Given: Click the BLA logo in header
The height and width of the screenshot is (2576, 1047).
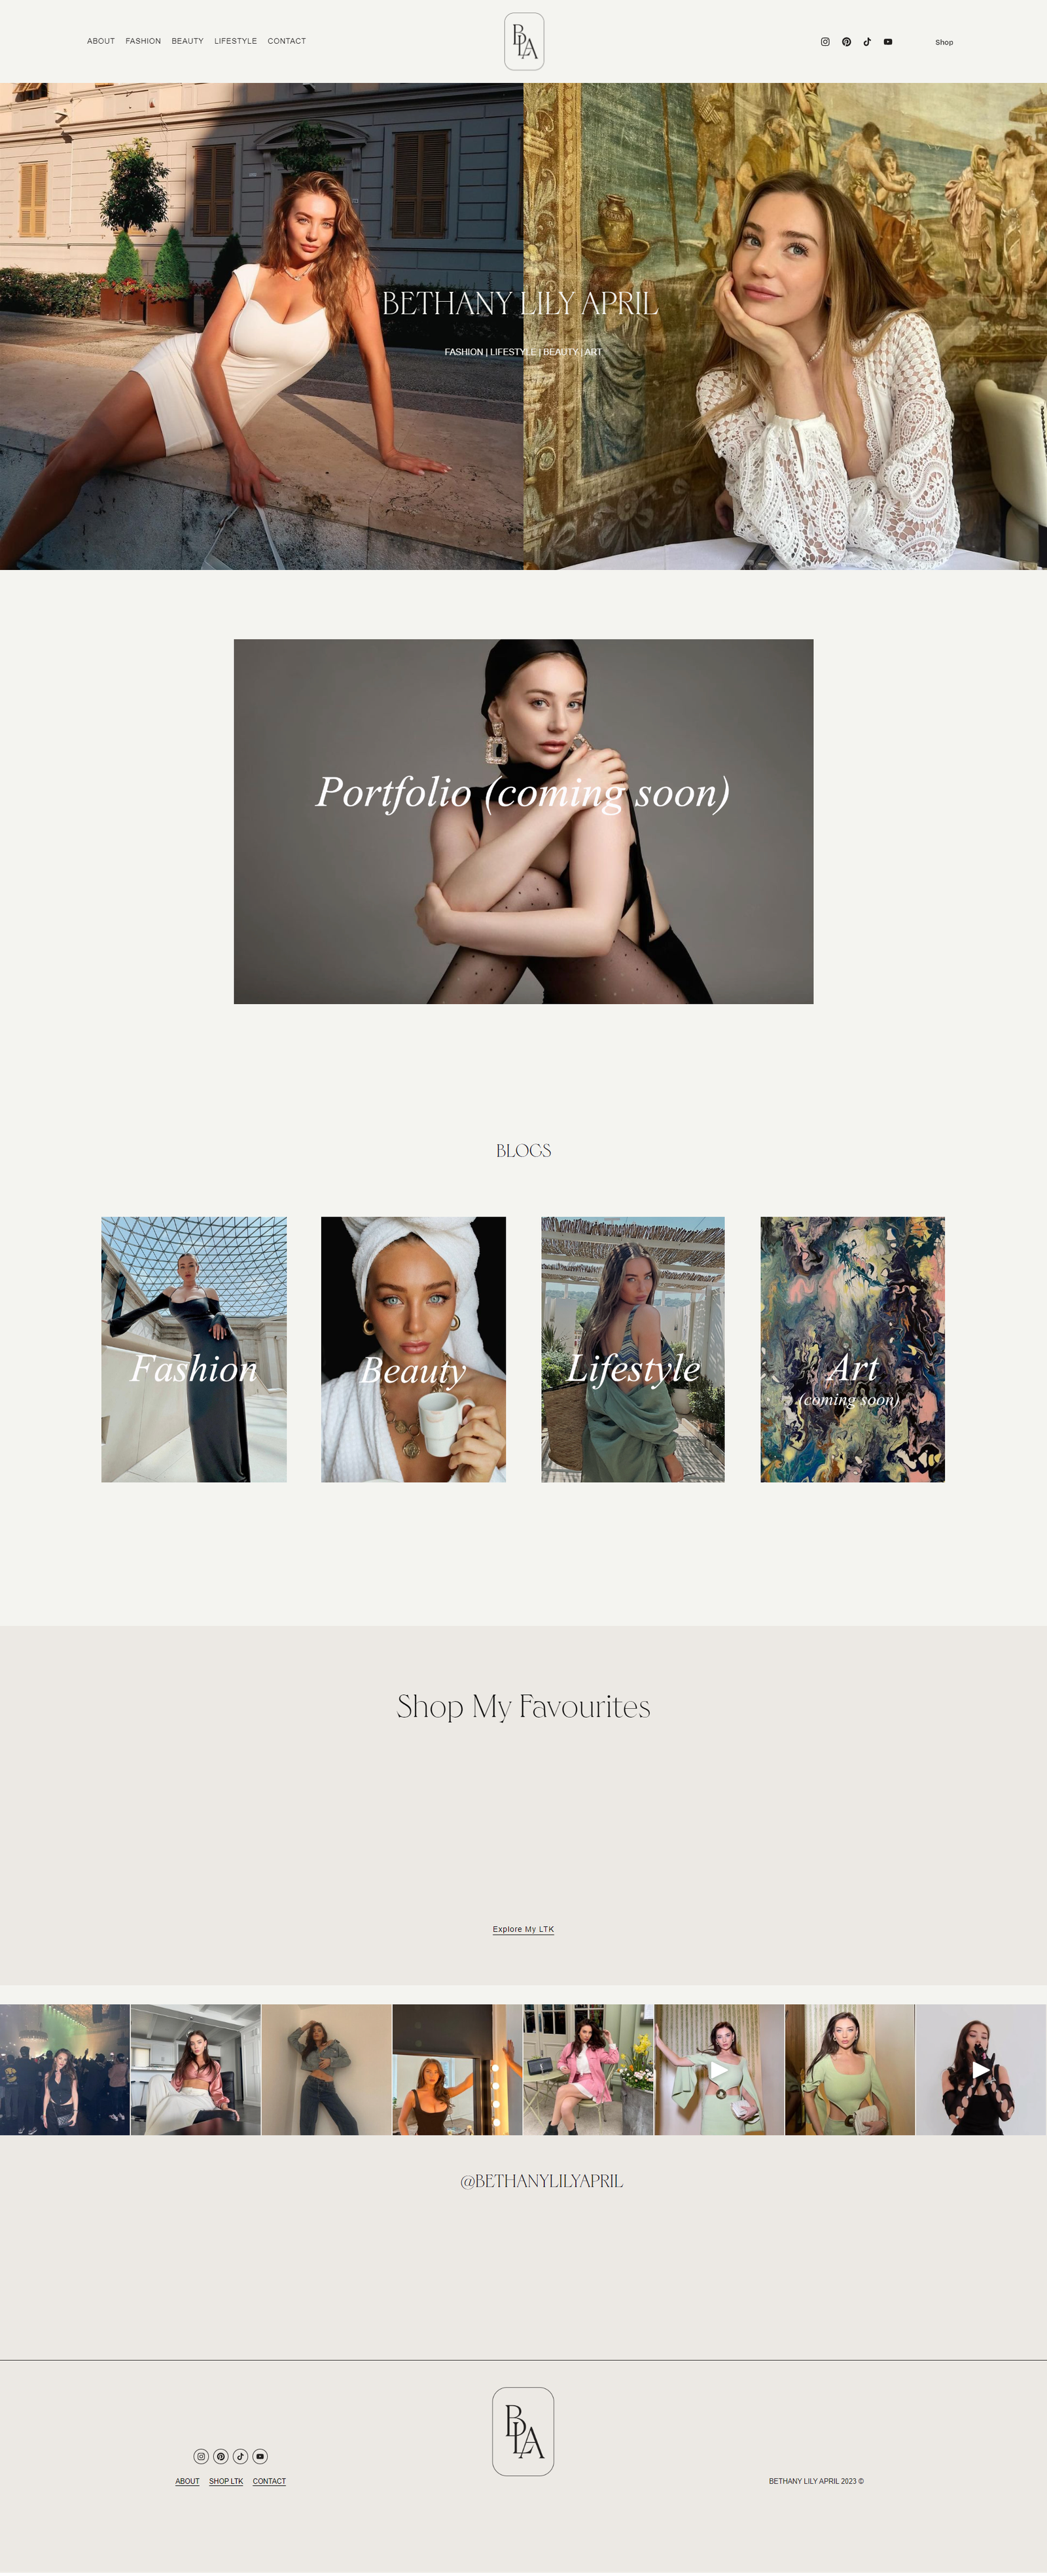Looking at the screenshot, I should pos(524,41).
